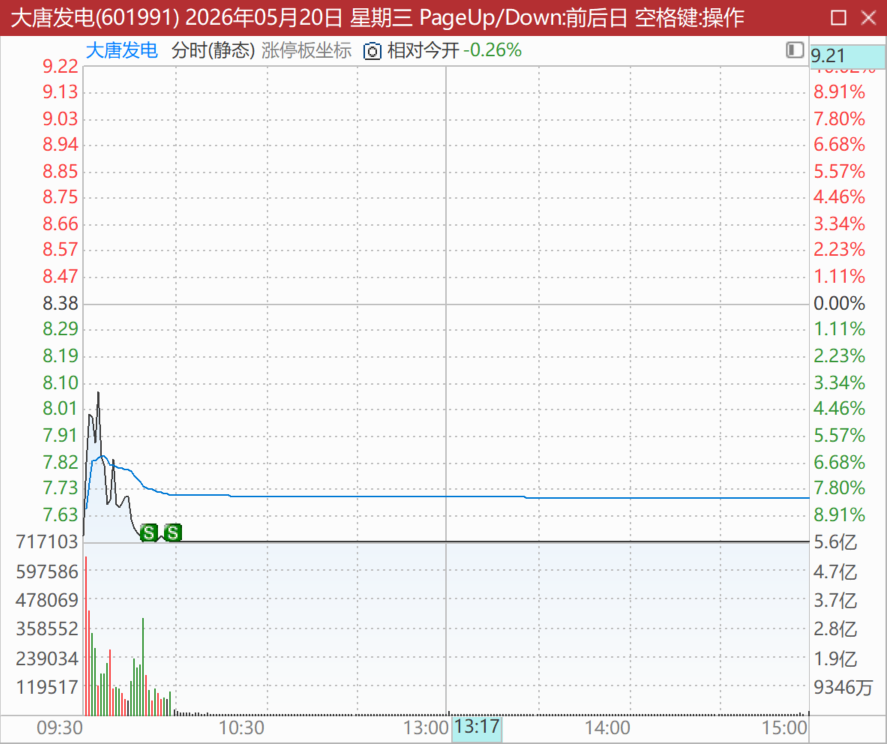Viewport: 887px width, 744px height.
Task: Click the 9346万 turnover axis label
Action: pos(843,687)
